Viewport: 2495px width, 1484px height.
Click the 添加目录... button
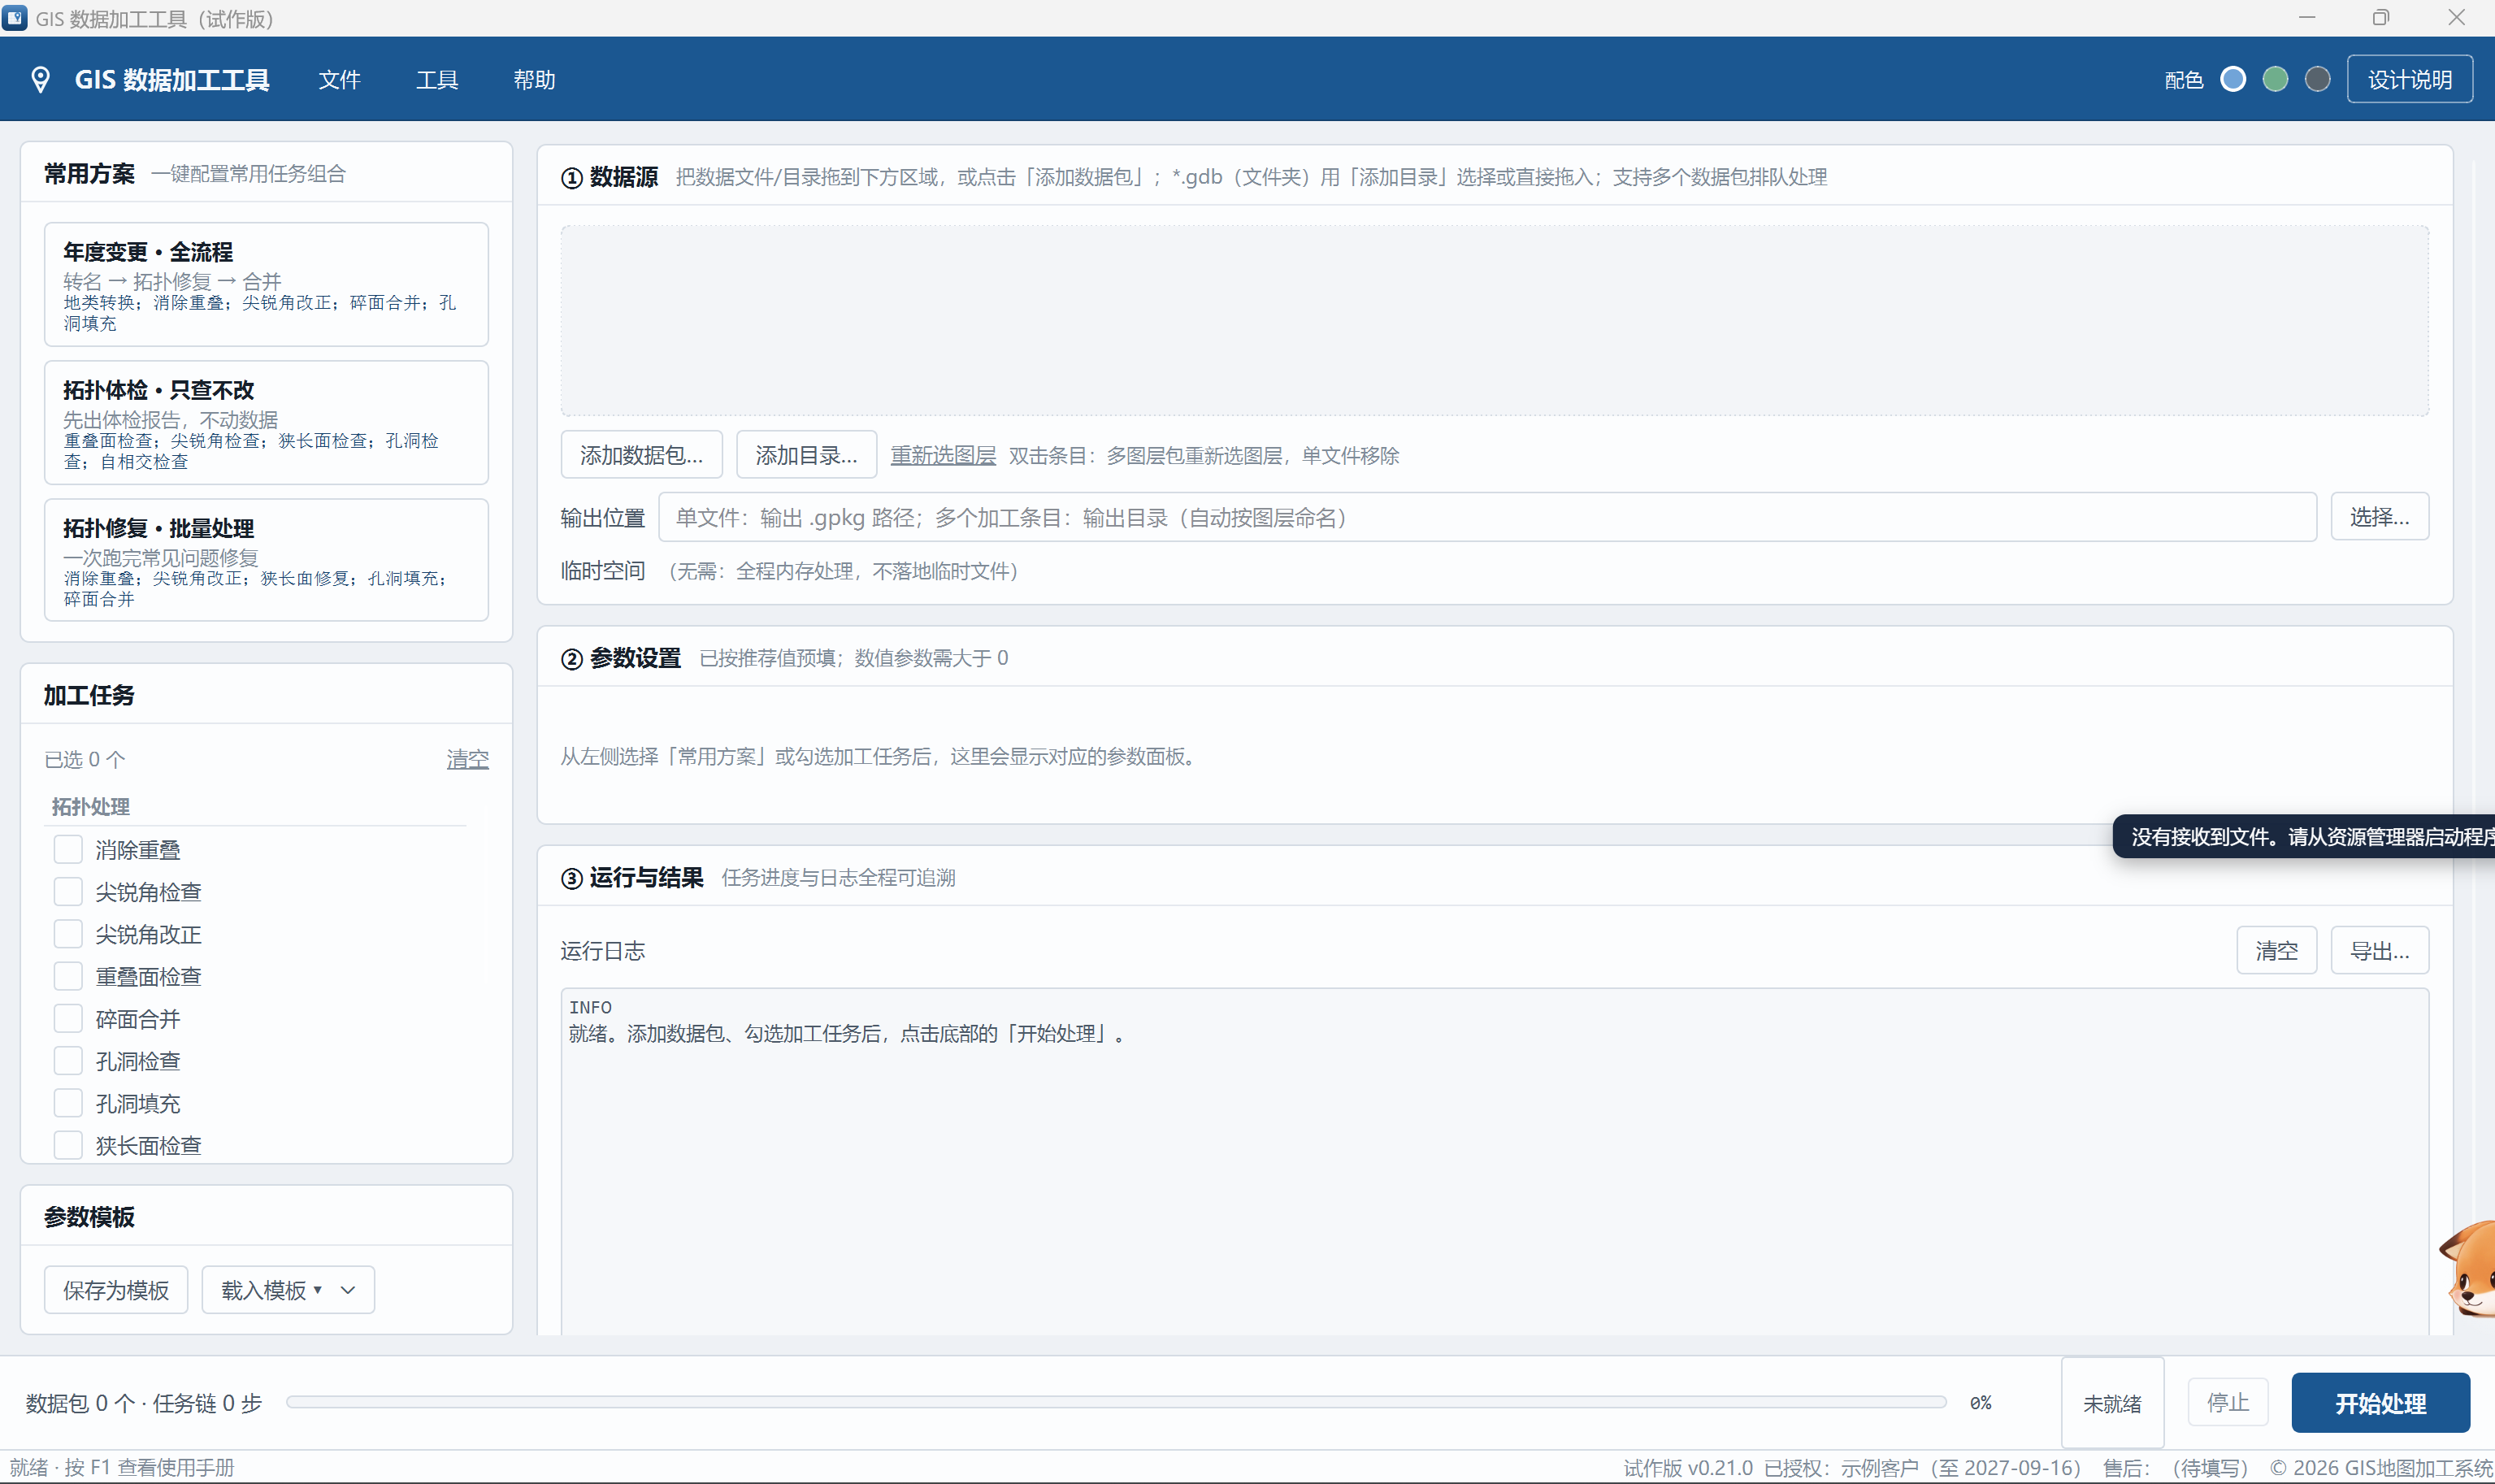[806, 455]
